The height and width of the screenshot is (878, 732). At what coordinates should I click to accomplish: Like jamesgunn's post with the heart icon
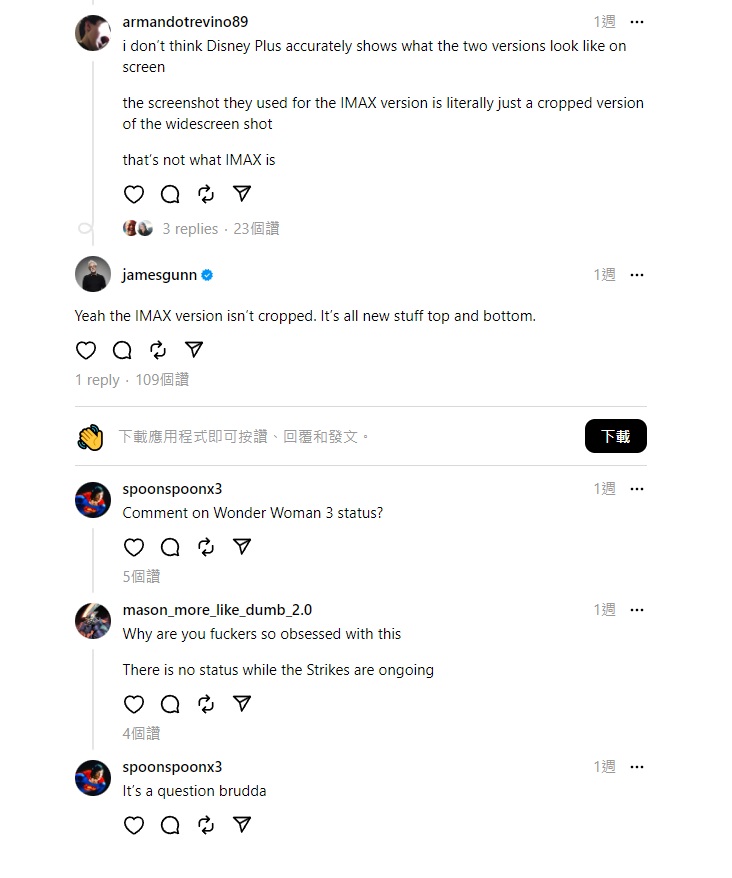pos(86,350)
